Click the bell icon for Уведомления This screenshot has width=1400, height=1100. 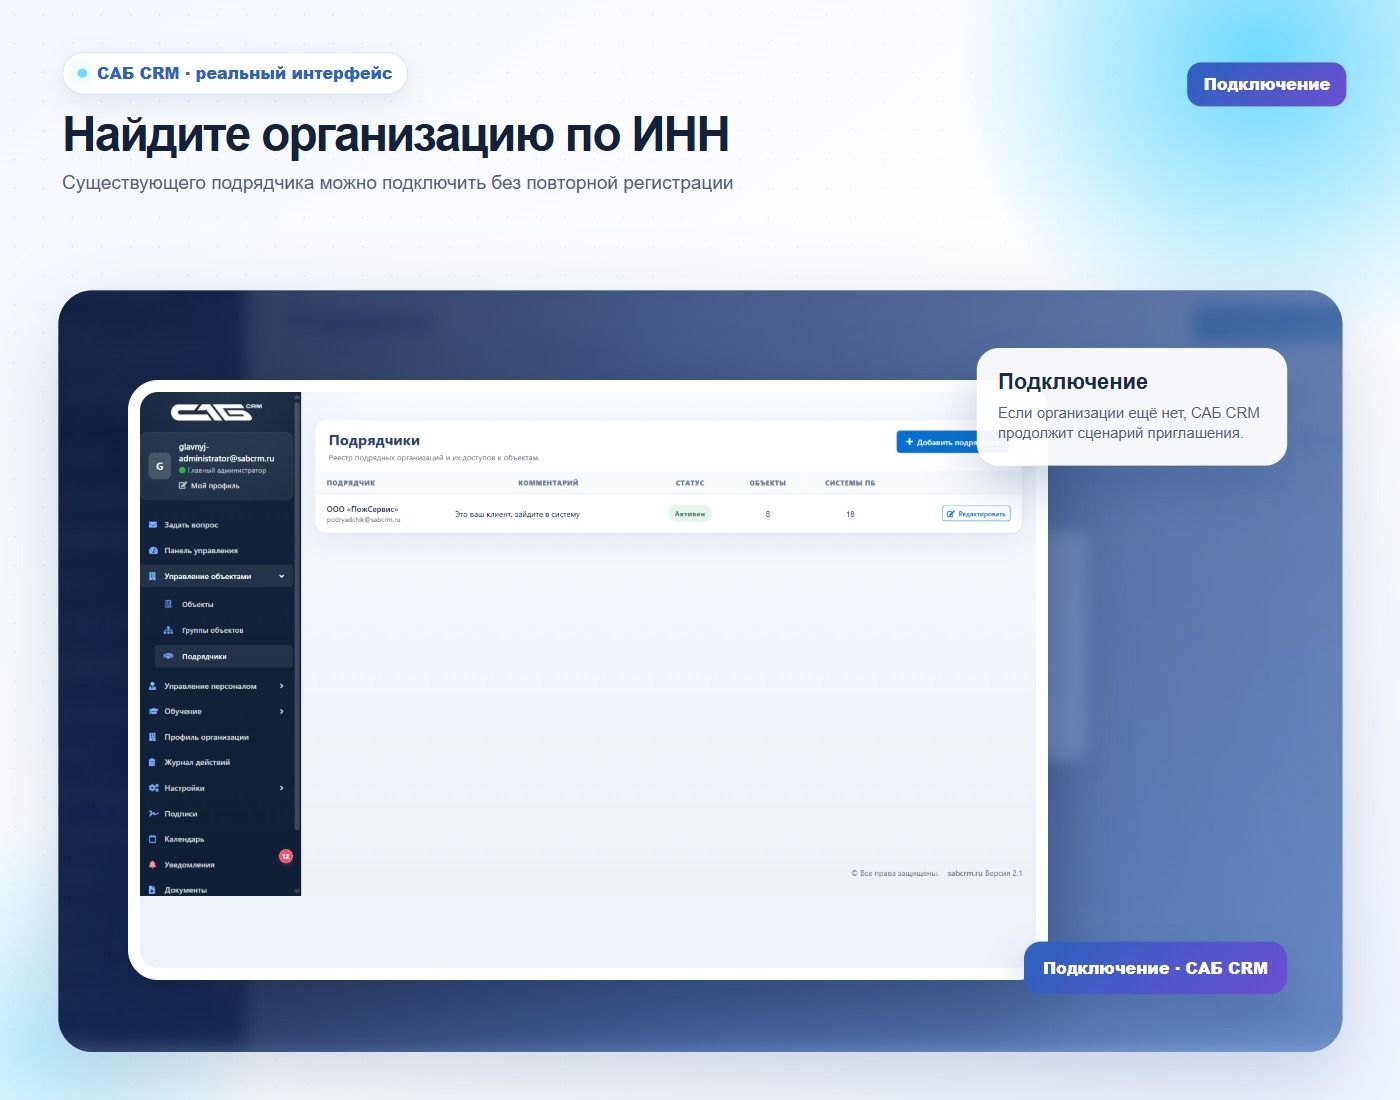tap(153, 865)
